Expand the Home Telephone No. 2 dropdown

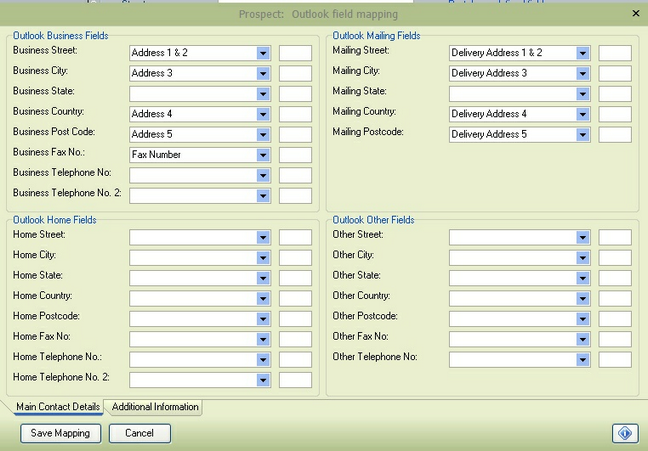(x=263, y=380)
